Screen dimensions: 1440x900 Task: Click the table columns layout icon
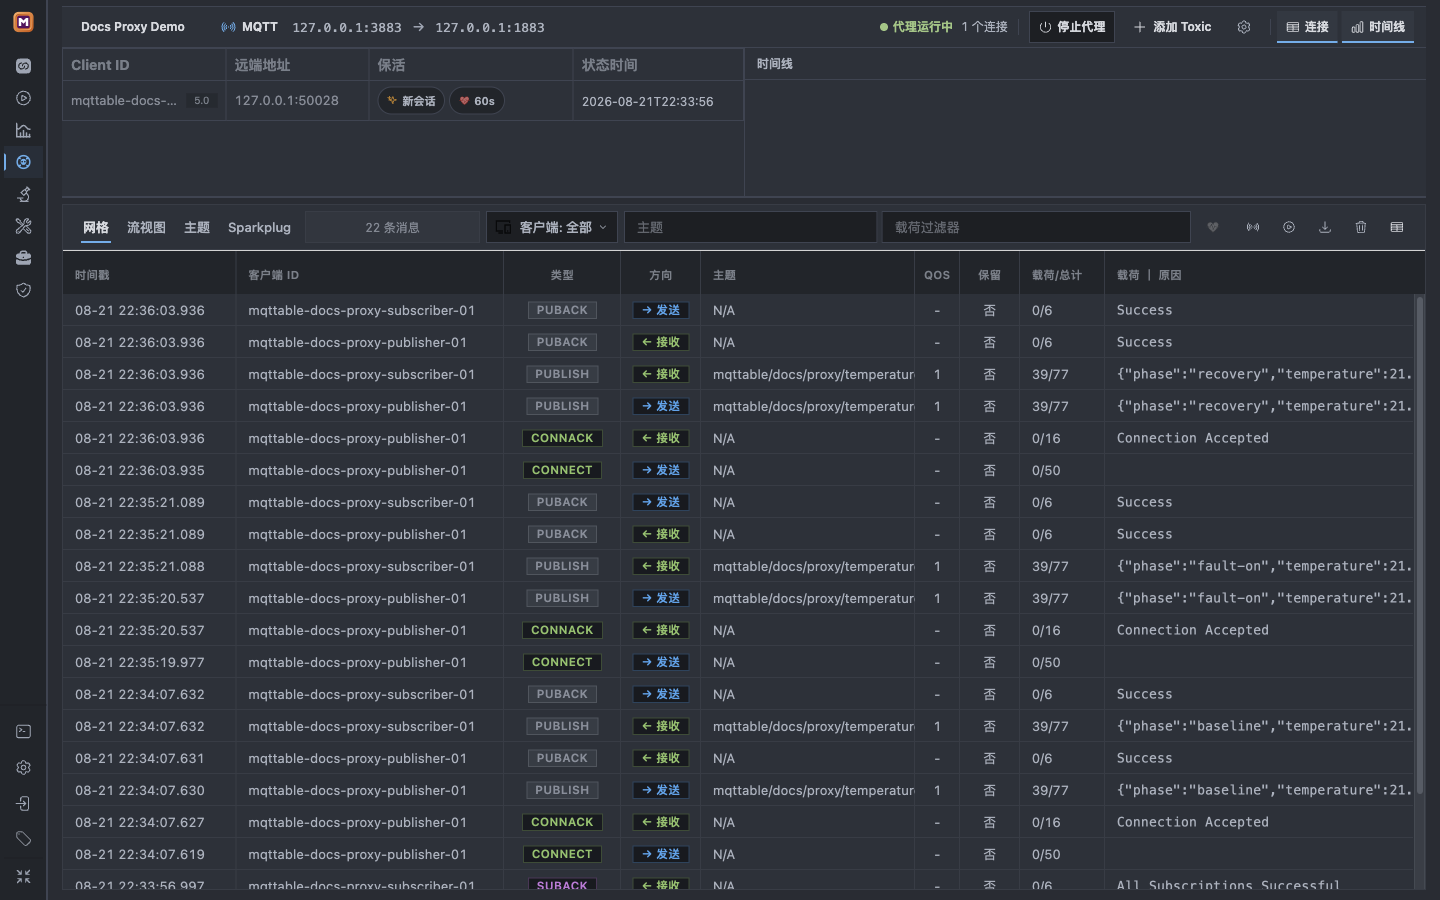click(1397, 227)
